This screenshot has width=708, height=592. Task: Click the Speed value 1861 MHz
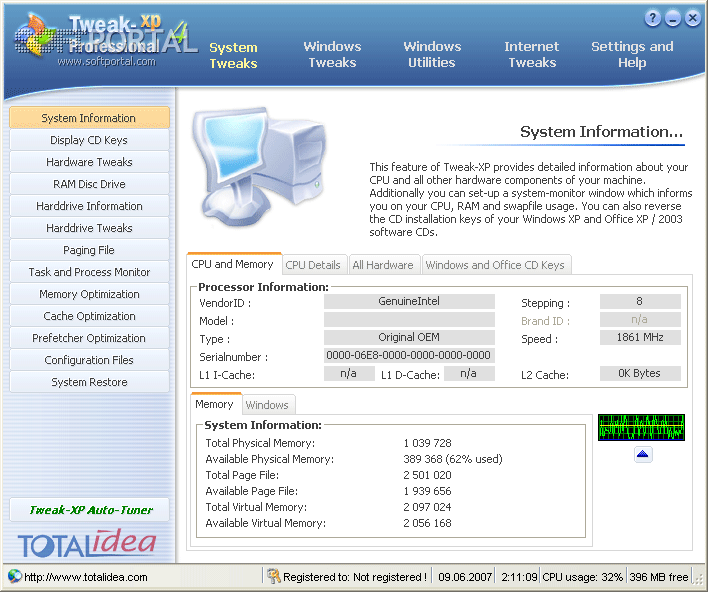(x=640, y=337)
